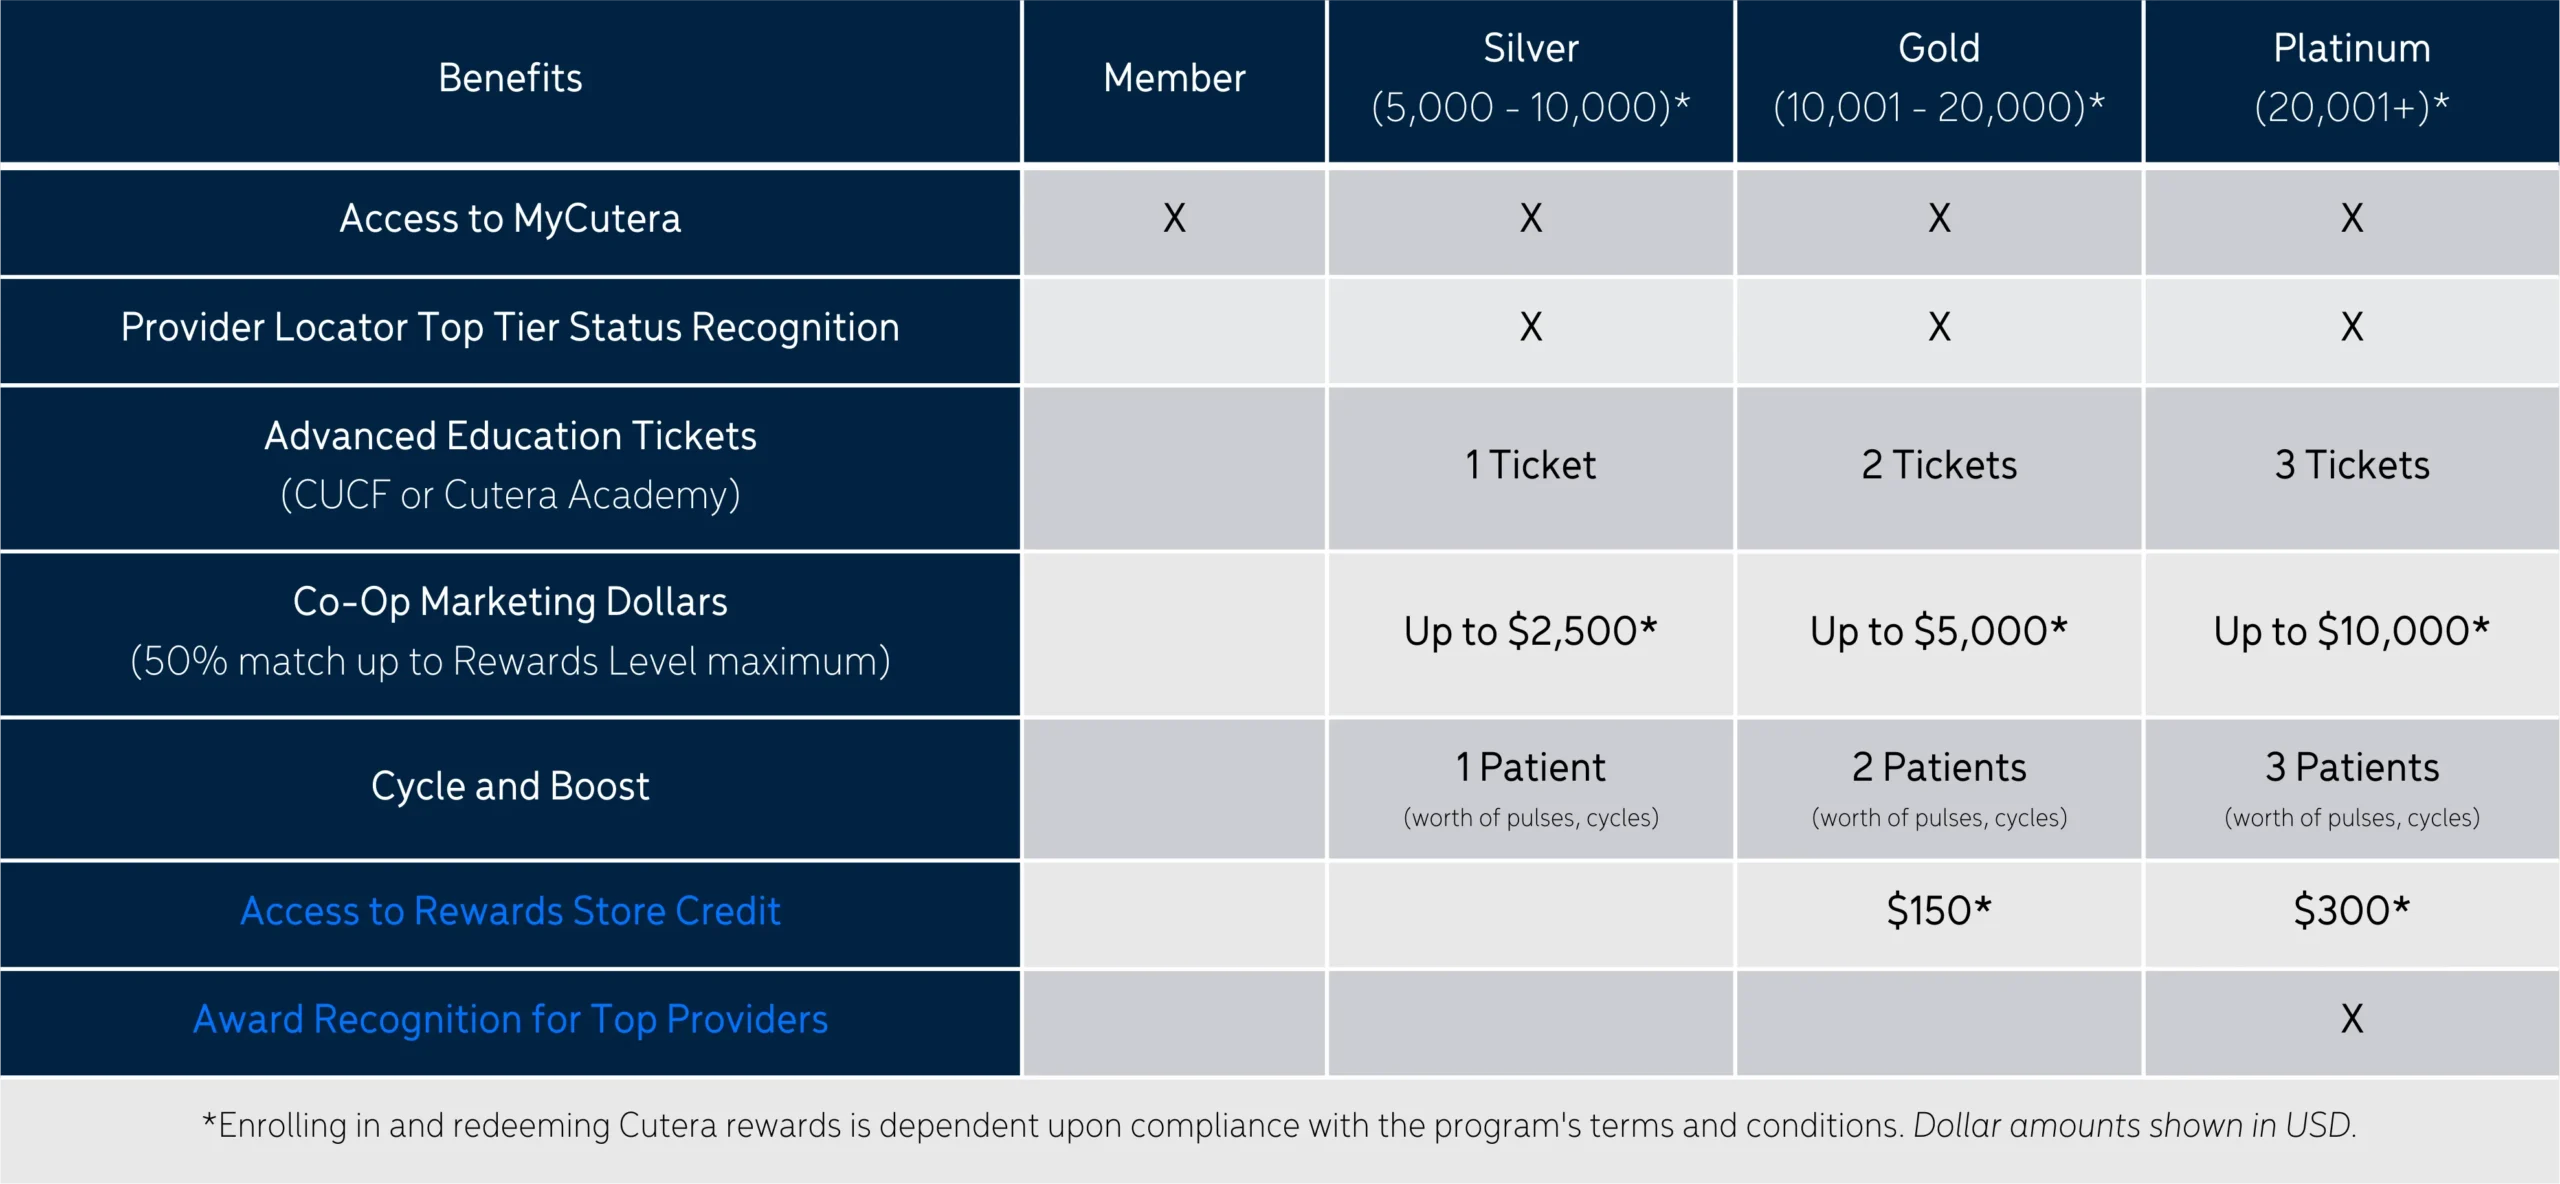Screen dimensions: 2560x1184
Task: Click the Access to MyCutera row label
Action: 510,221
